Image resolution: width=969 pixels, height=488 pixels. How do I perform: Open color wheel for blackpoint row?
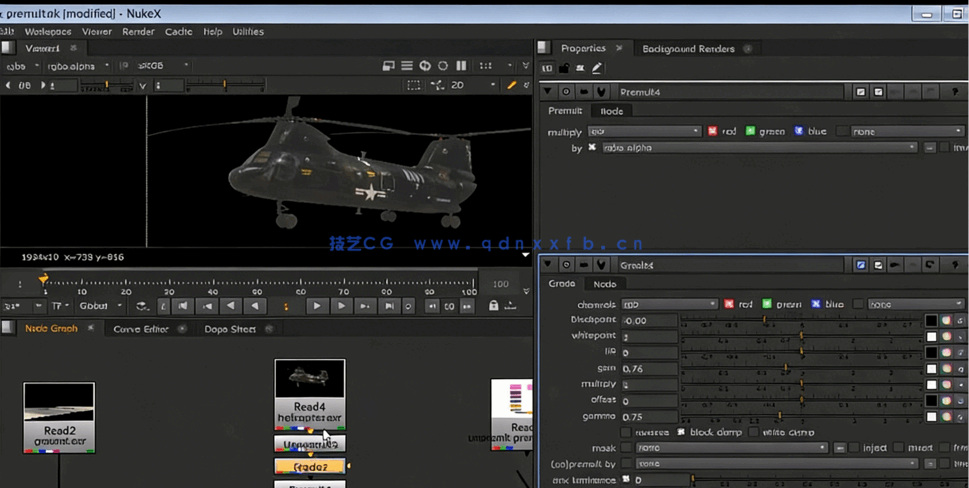(946, 320)
